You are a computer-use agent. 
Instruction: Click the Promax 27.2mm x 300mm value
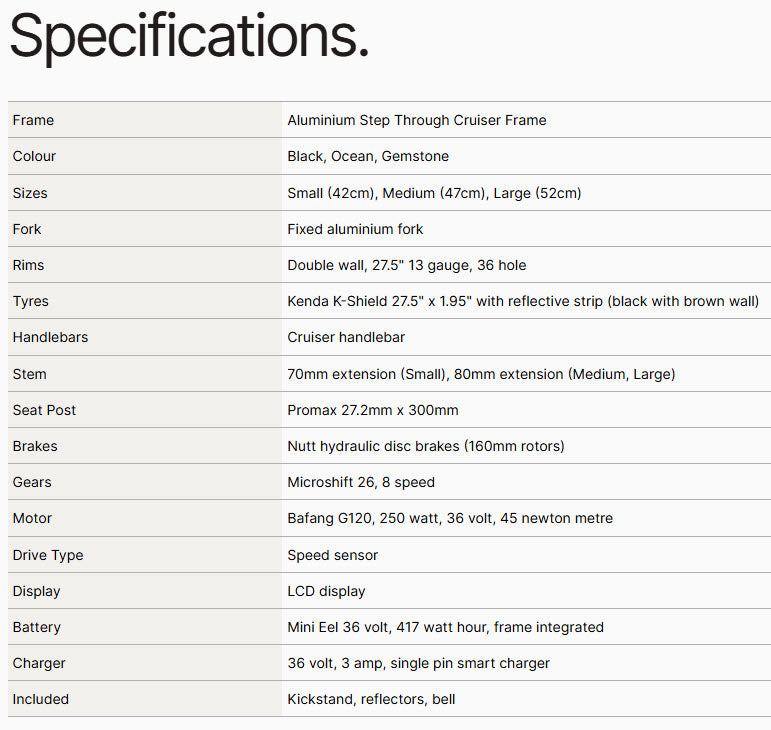click(372, 410)
